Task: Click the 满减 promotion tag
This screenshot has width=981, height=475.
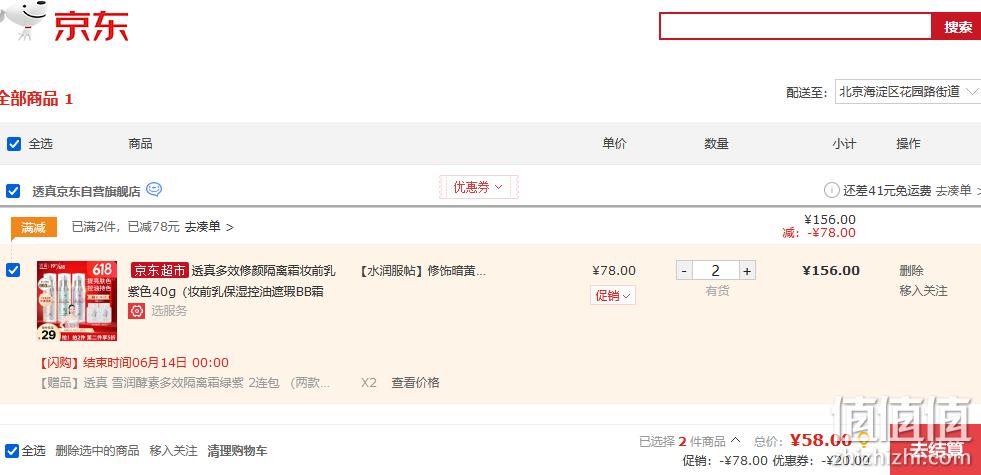Action: coord(34,227)
